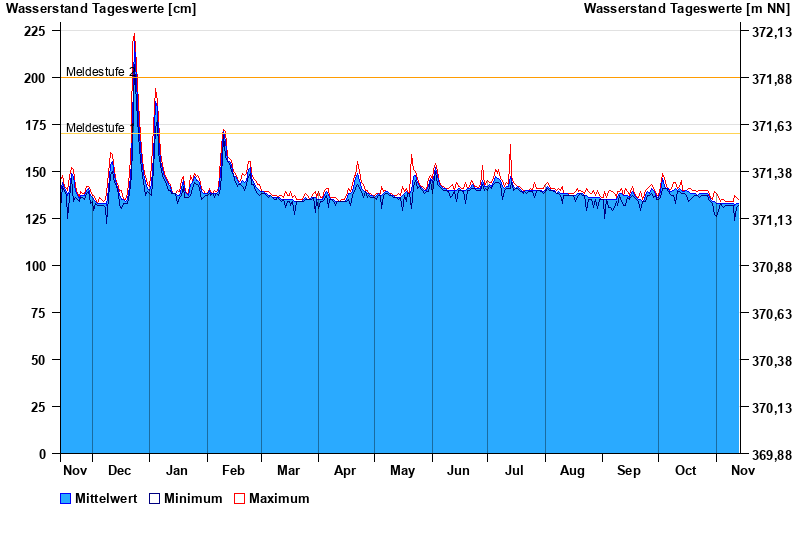Viewport: 800px width, 550px height.
Task: Select the Minimum legend label
Action: [x=193, y=499]
